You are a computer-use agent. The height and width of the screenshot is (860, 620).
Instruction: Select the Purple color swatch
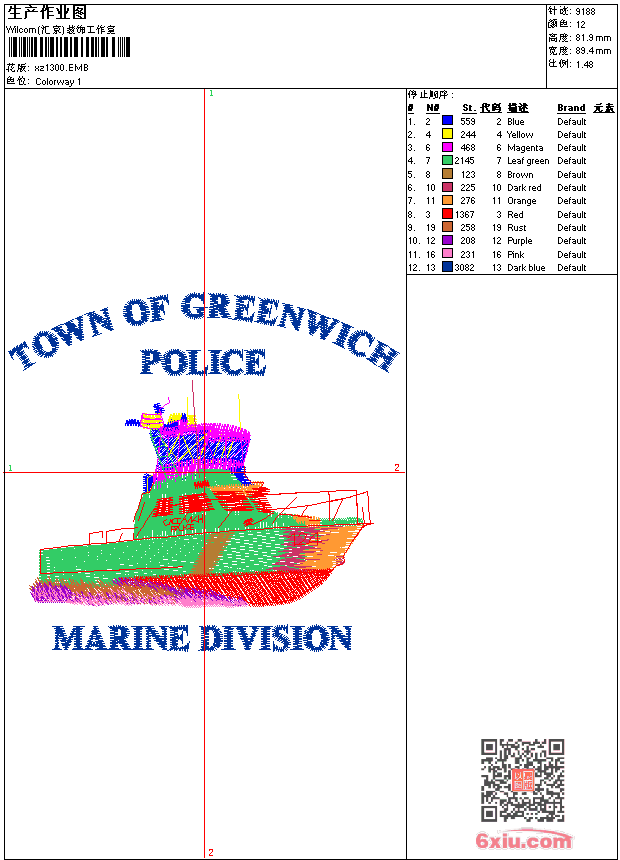(448, 241)
